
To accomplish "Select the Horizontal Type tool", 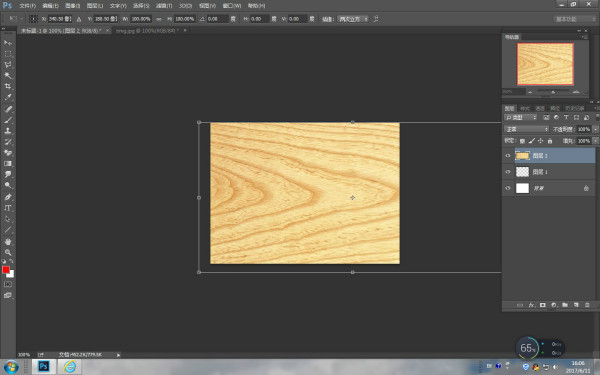I will (8, 208).
